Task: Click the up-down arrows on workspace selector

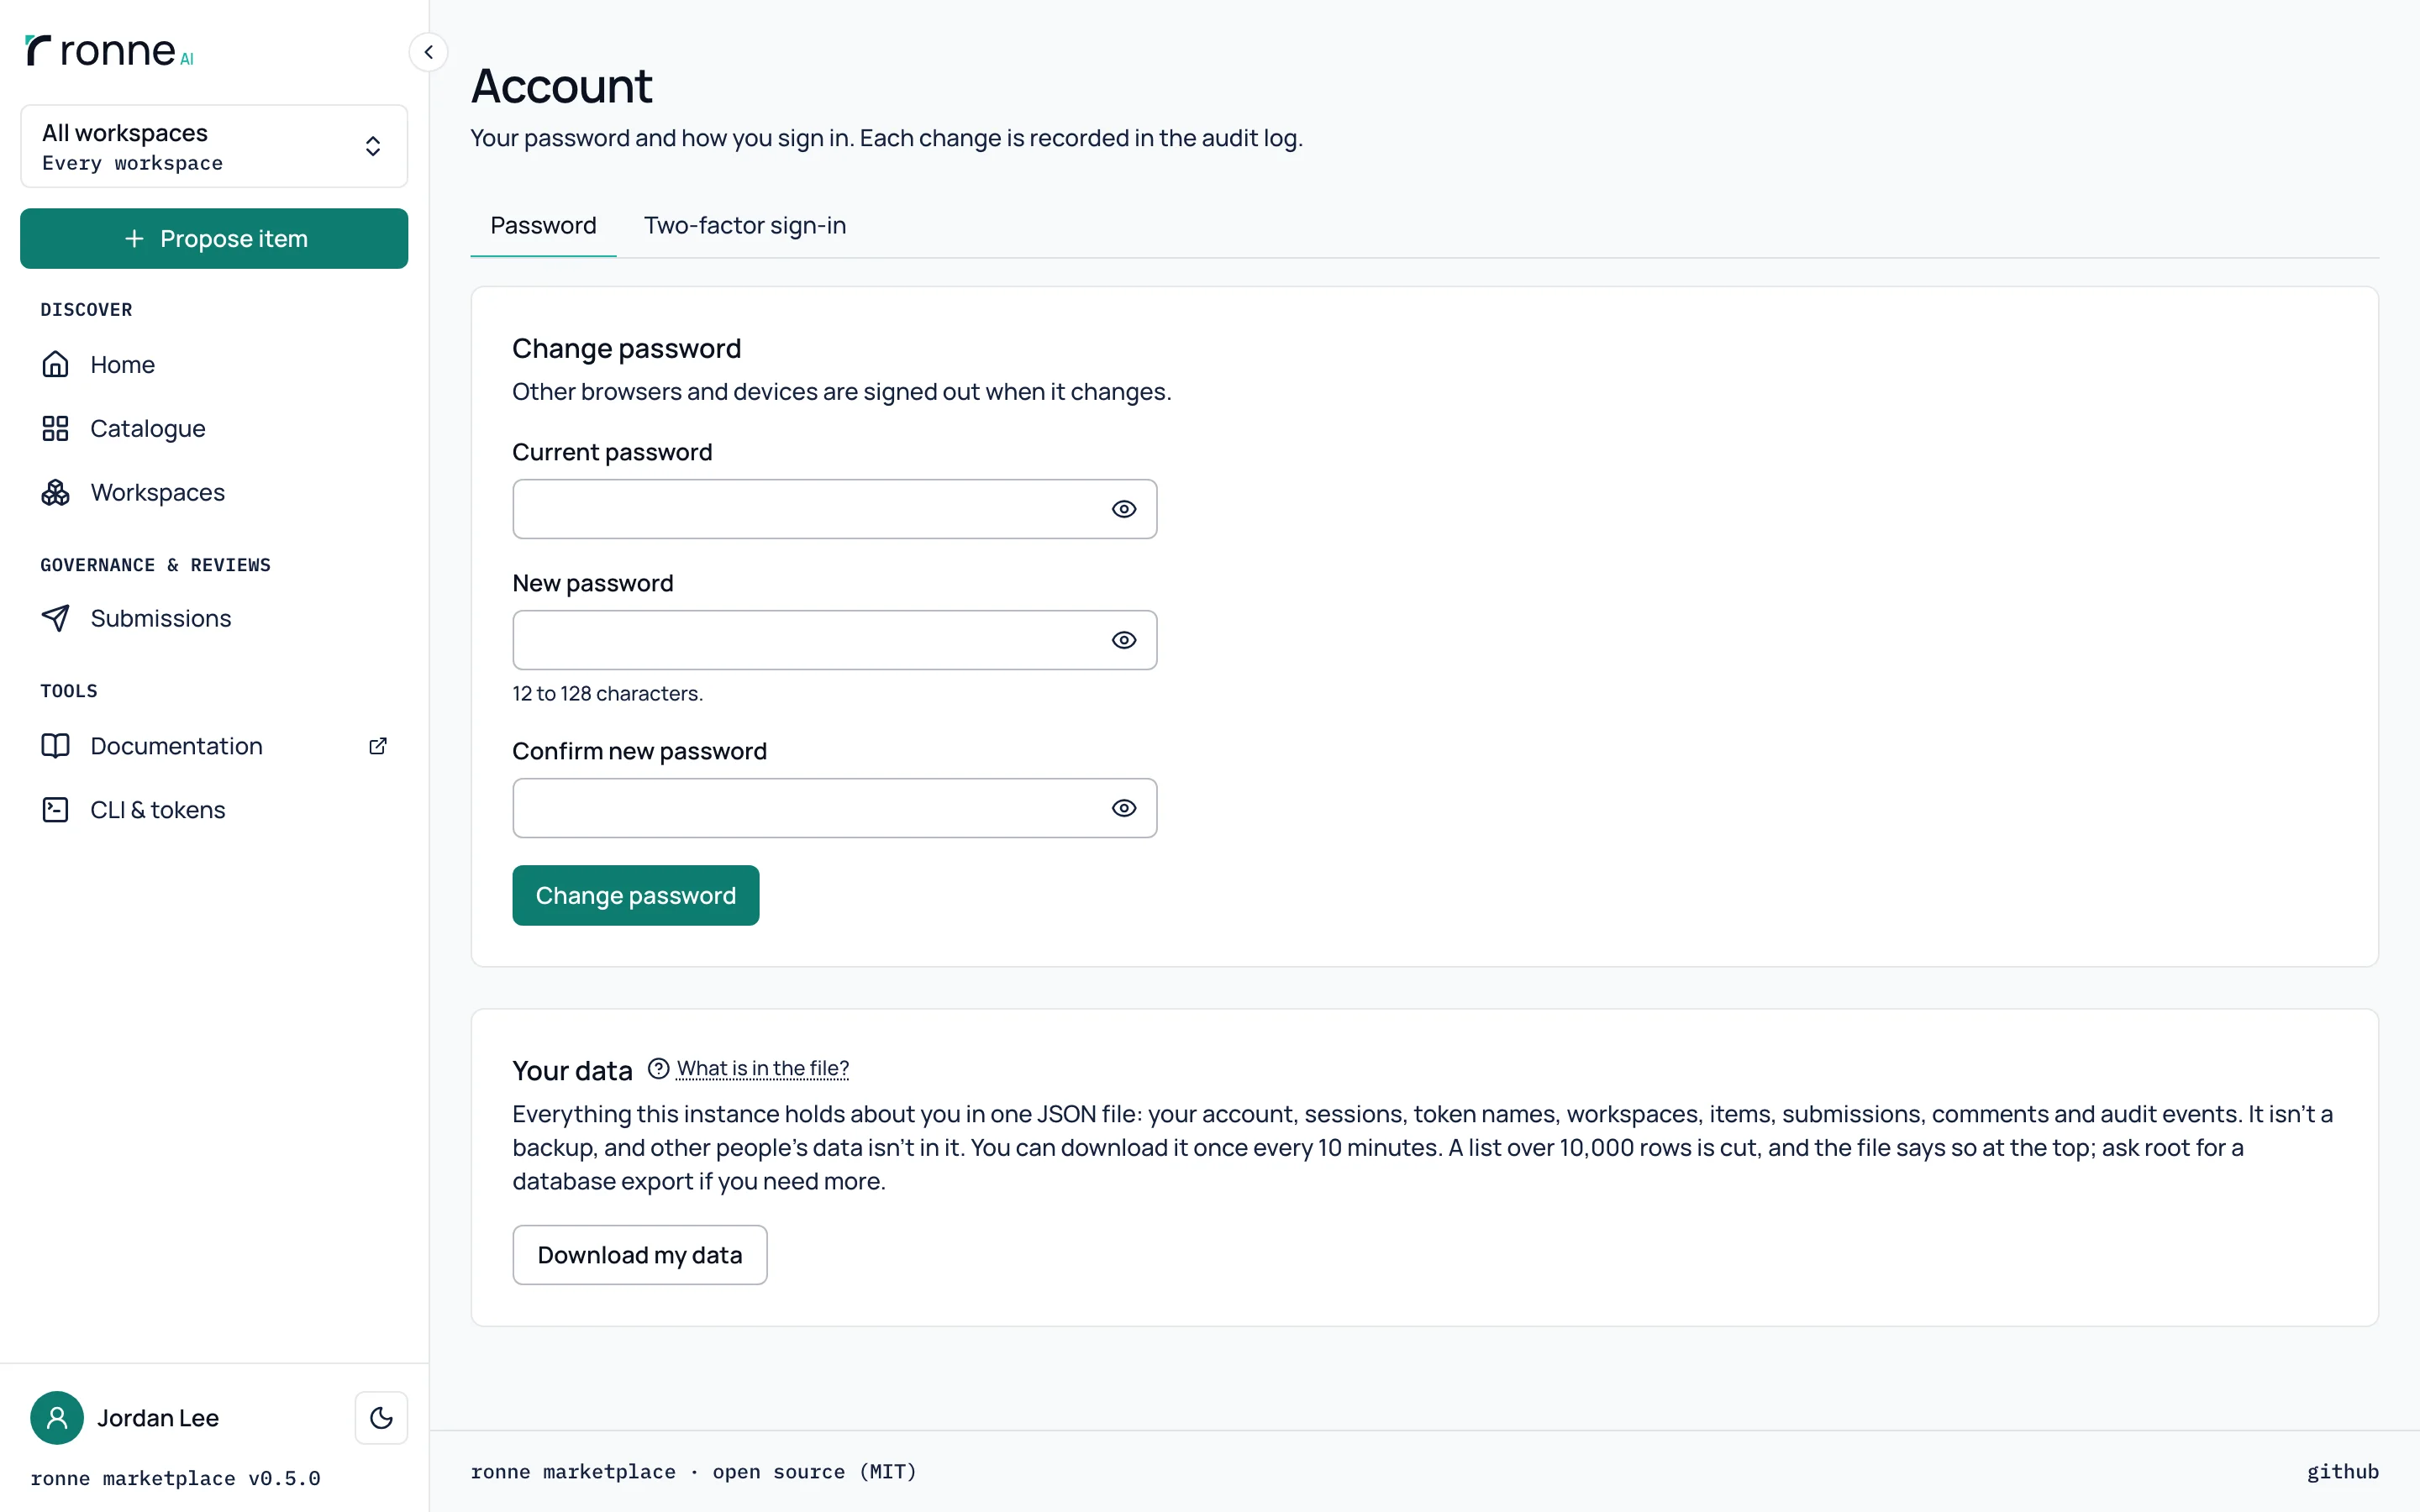Action: [x=373, y=146]
